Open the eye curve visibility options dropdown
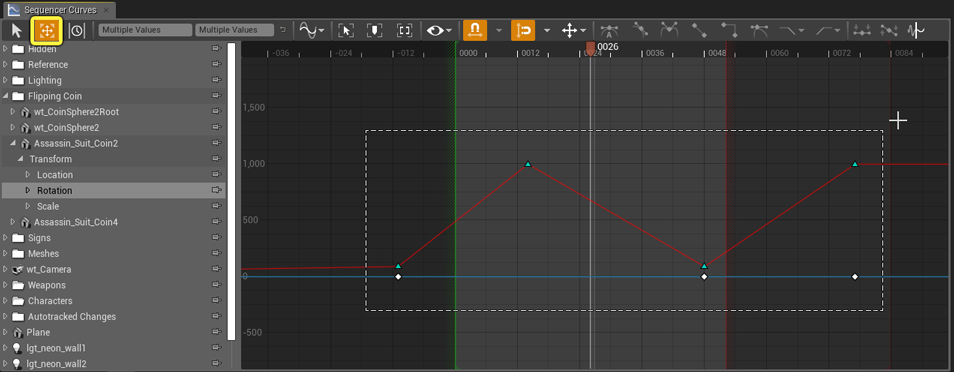 439,30
